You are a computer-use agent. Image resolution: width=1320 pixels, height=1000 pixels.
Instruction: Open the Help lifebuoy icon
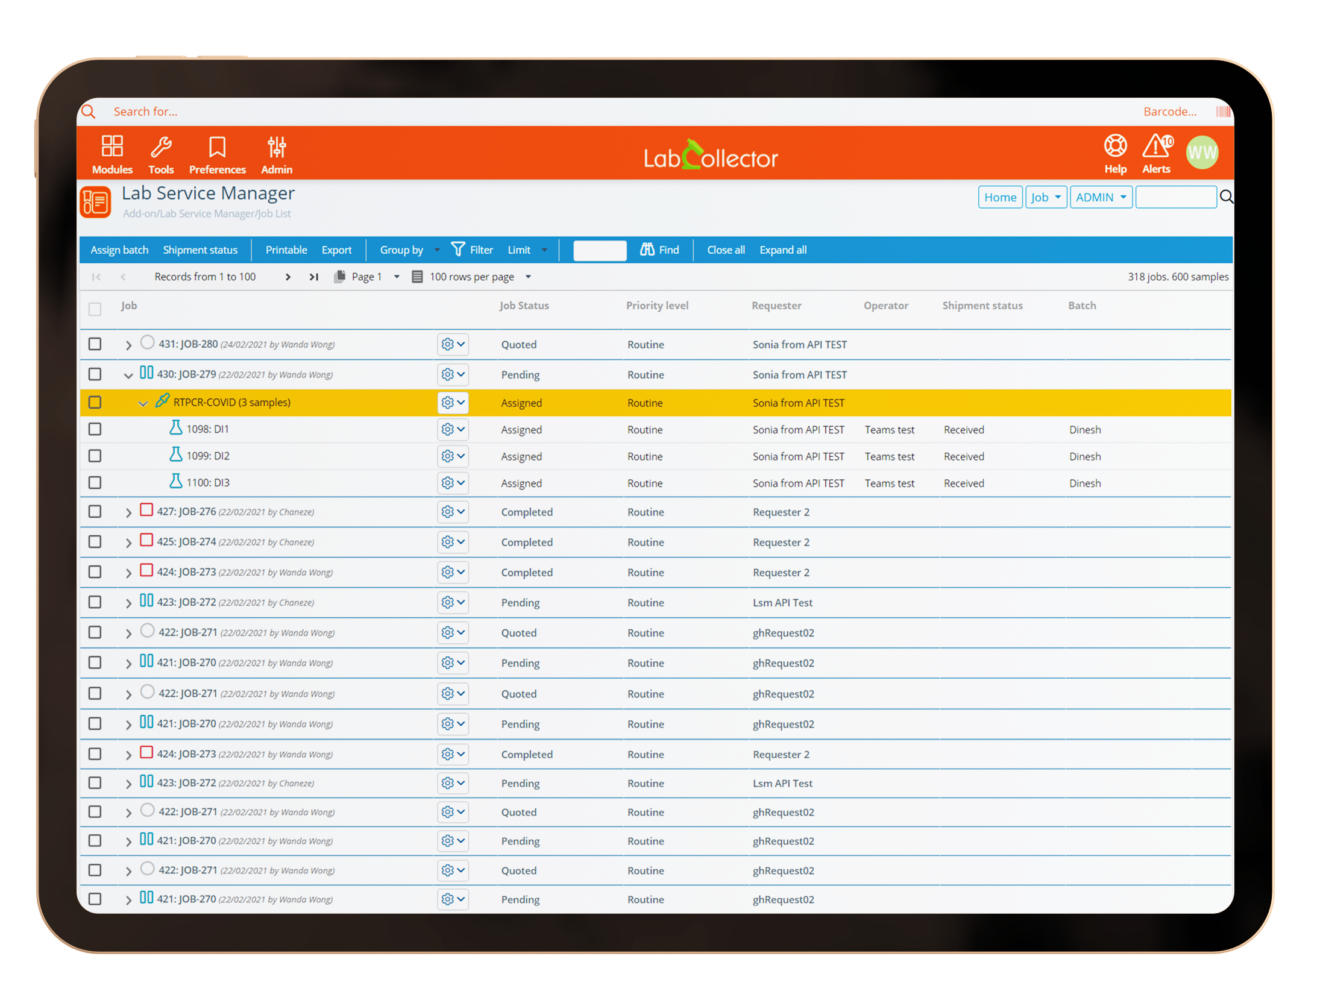1115,146
